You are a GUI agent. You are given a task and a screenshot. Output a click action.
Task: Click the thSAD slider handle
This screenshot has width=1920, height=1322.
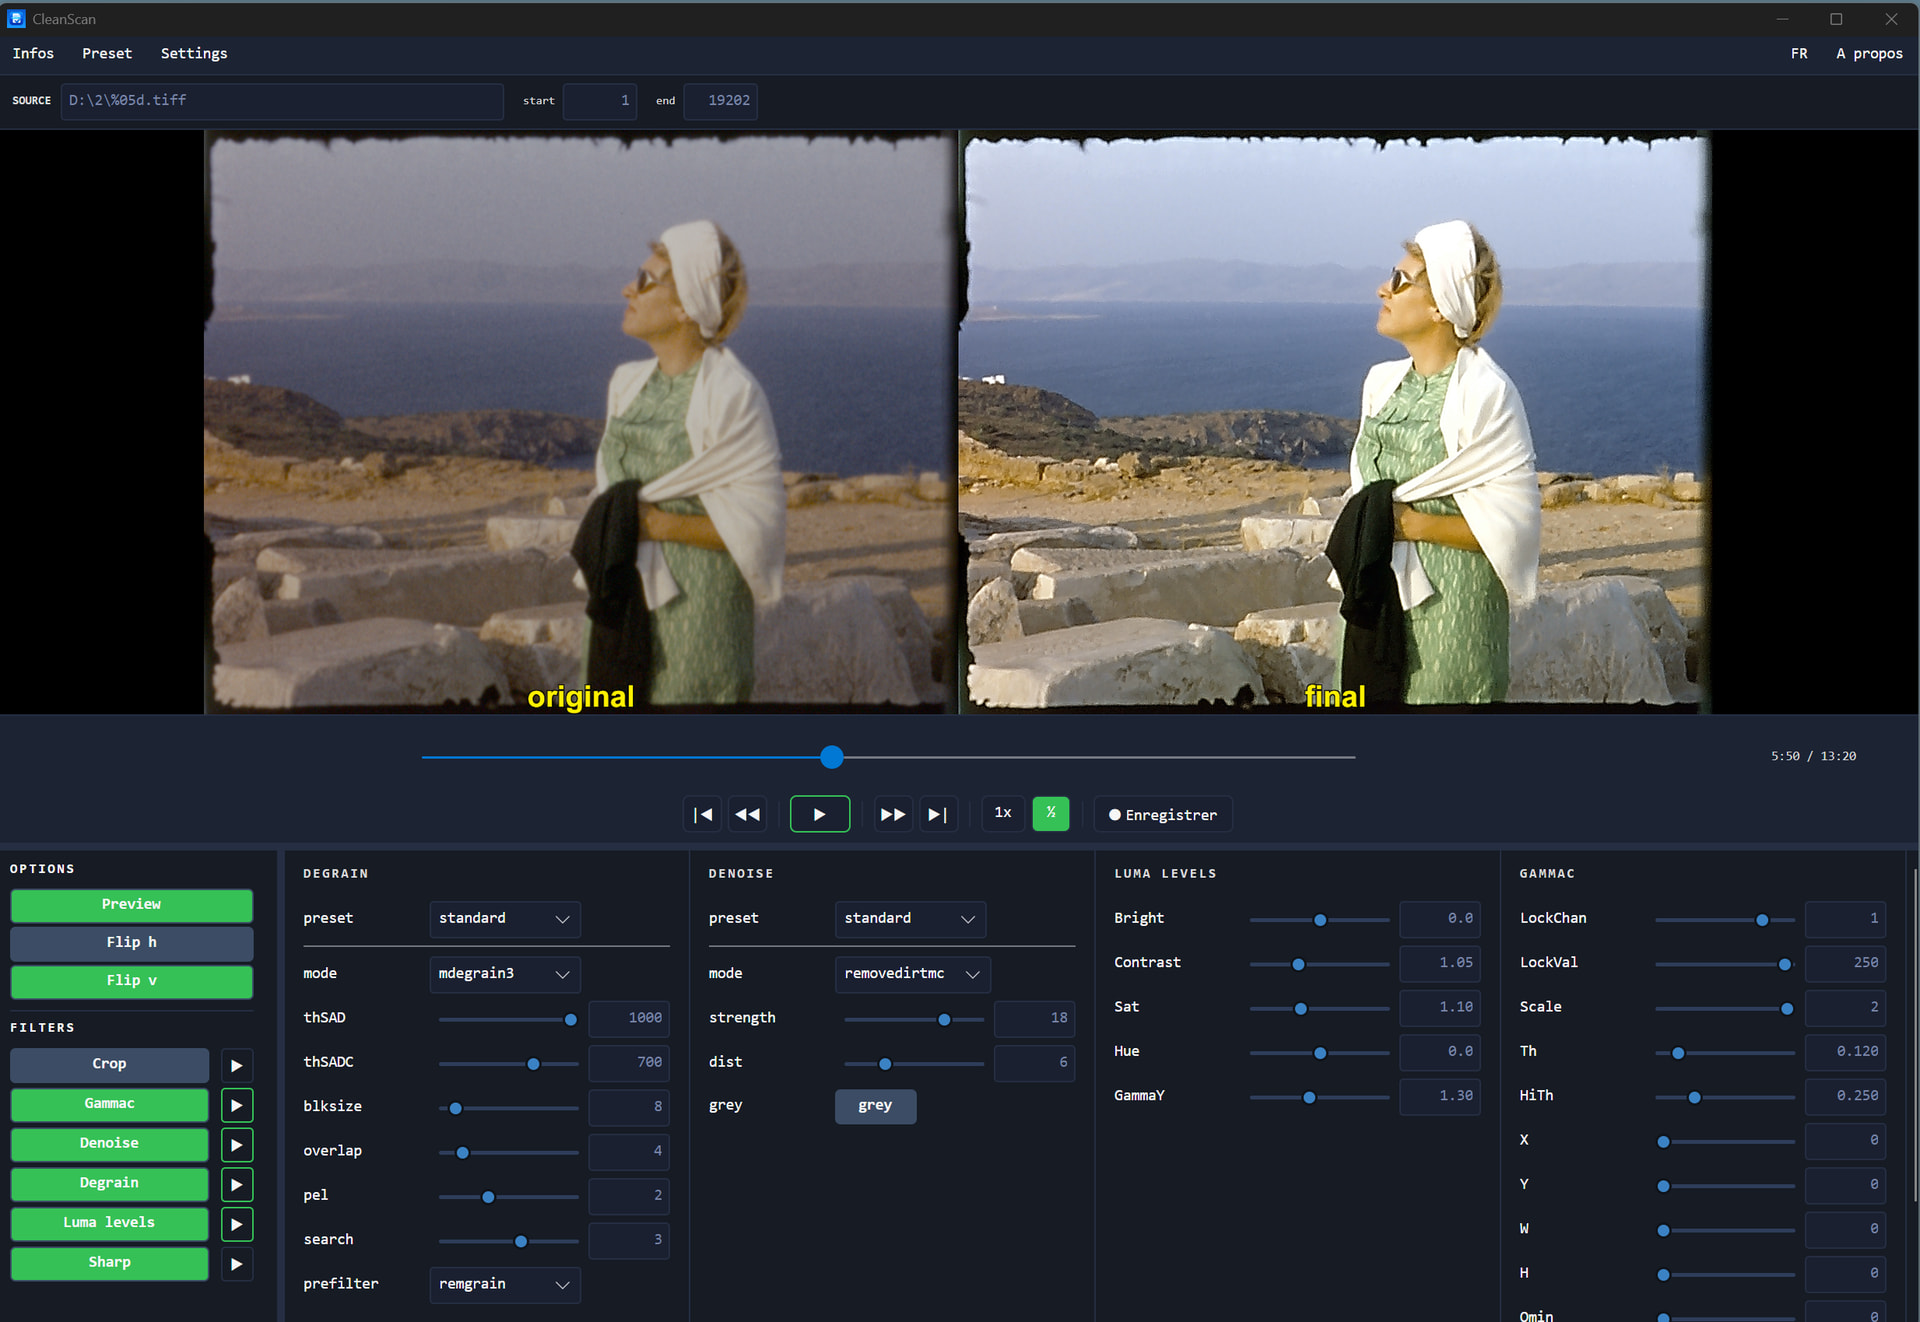[x=570, y=1019]
